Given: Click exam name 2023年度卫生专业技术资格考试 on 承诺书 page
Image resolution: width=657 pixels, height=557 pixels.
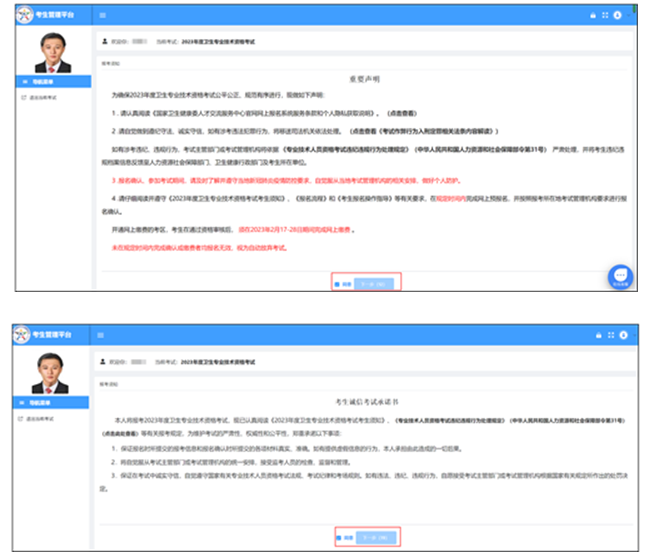Looking at the screenshot, I should click(218, 362).
